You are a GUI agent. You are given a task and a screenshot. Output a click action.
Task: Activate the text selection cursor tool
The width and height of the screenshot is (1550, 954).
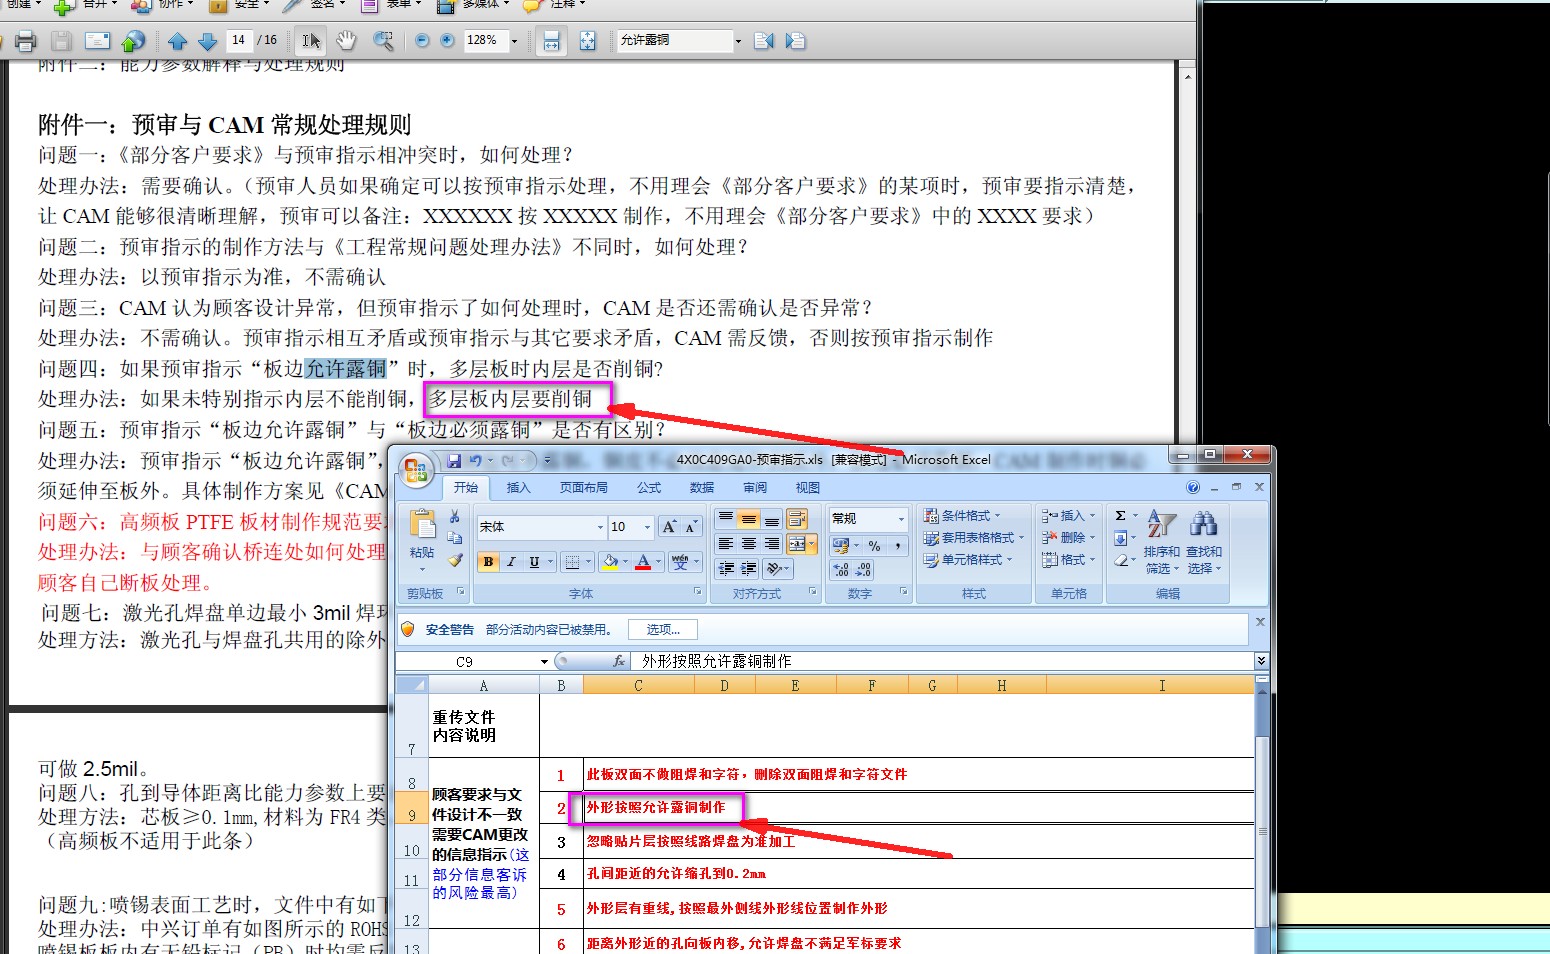point(311,41)
